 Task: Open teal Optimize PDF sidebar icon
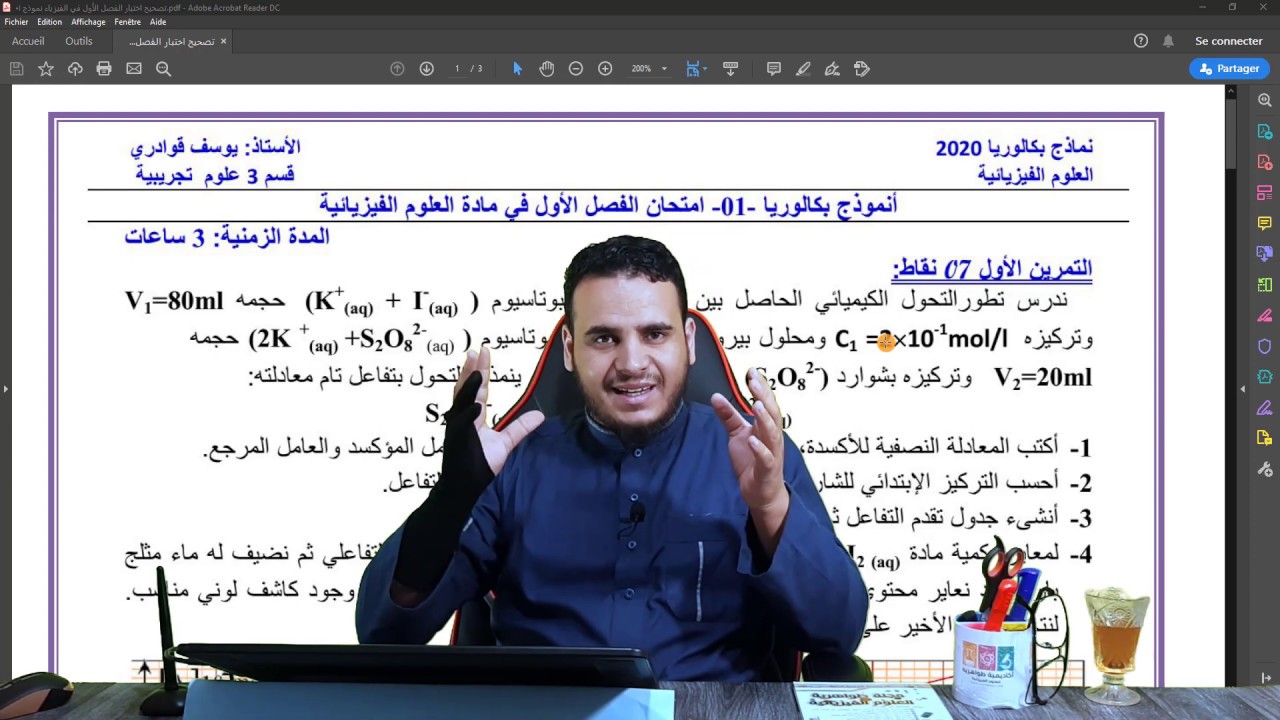1264,377
